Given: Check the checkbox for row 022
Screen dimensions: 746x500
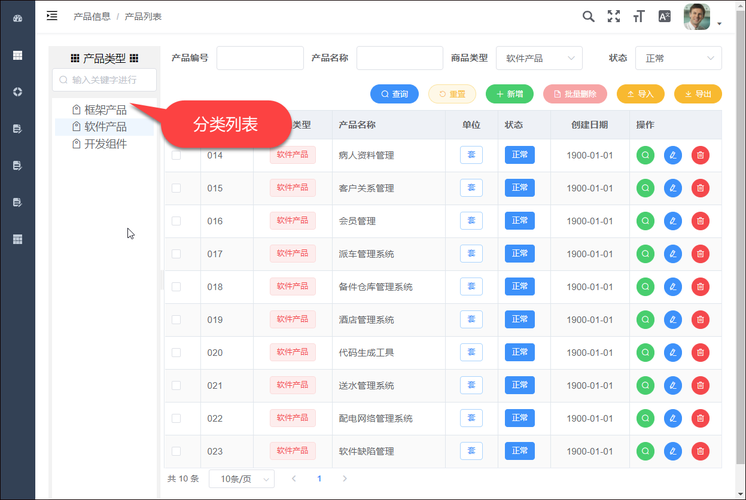Looking at the screenshot, I should point(176,418).
